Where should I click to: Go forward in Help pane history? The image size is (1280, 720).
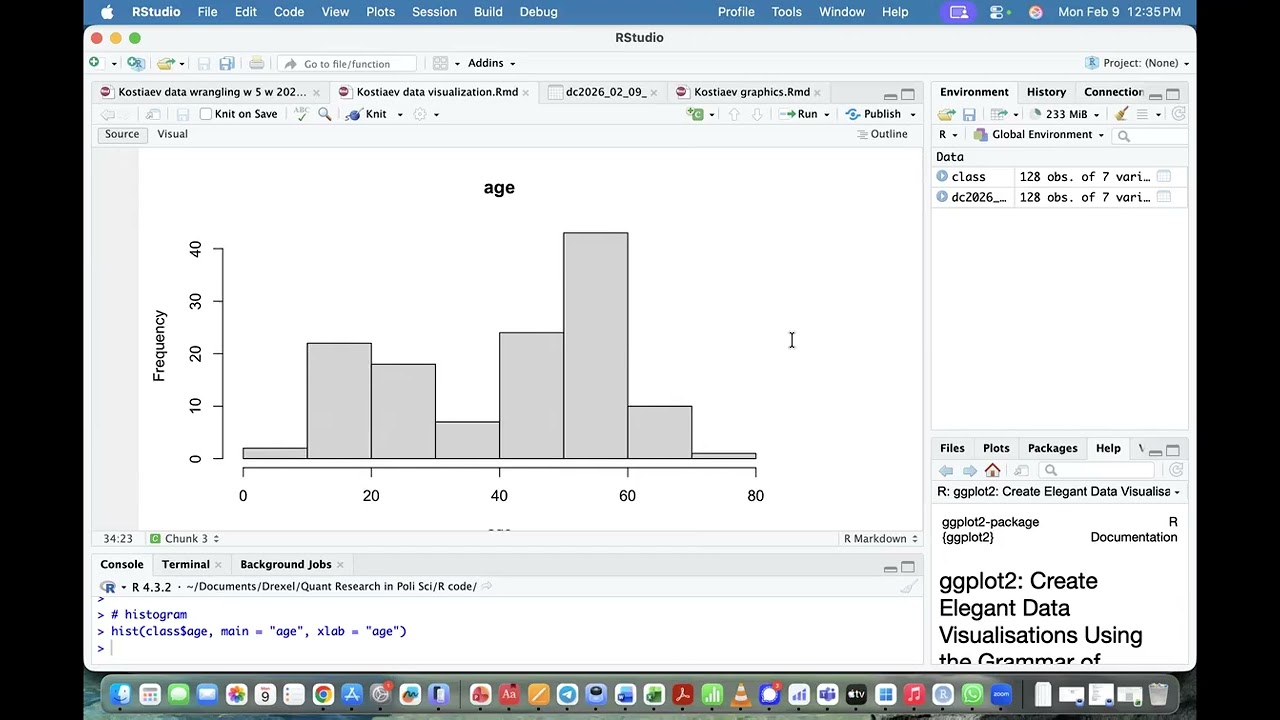[969, 470]
